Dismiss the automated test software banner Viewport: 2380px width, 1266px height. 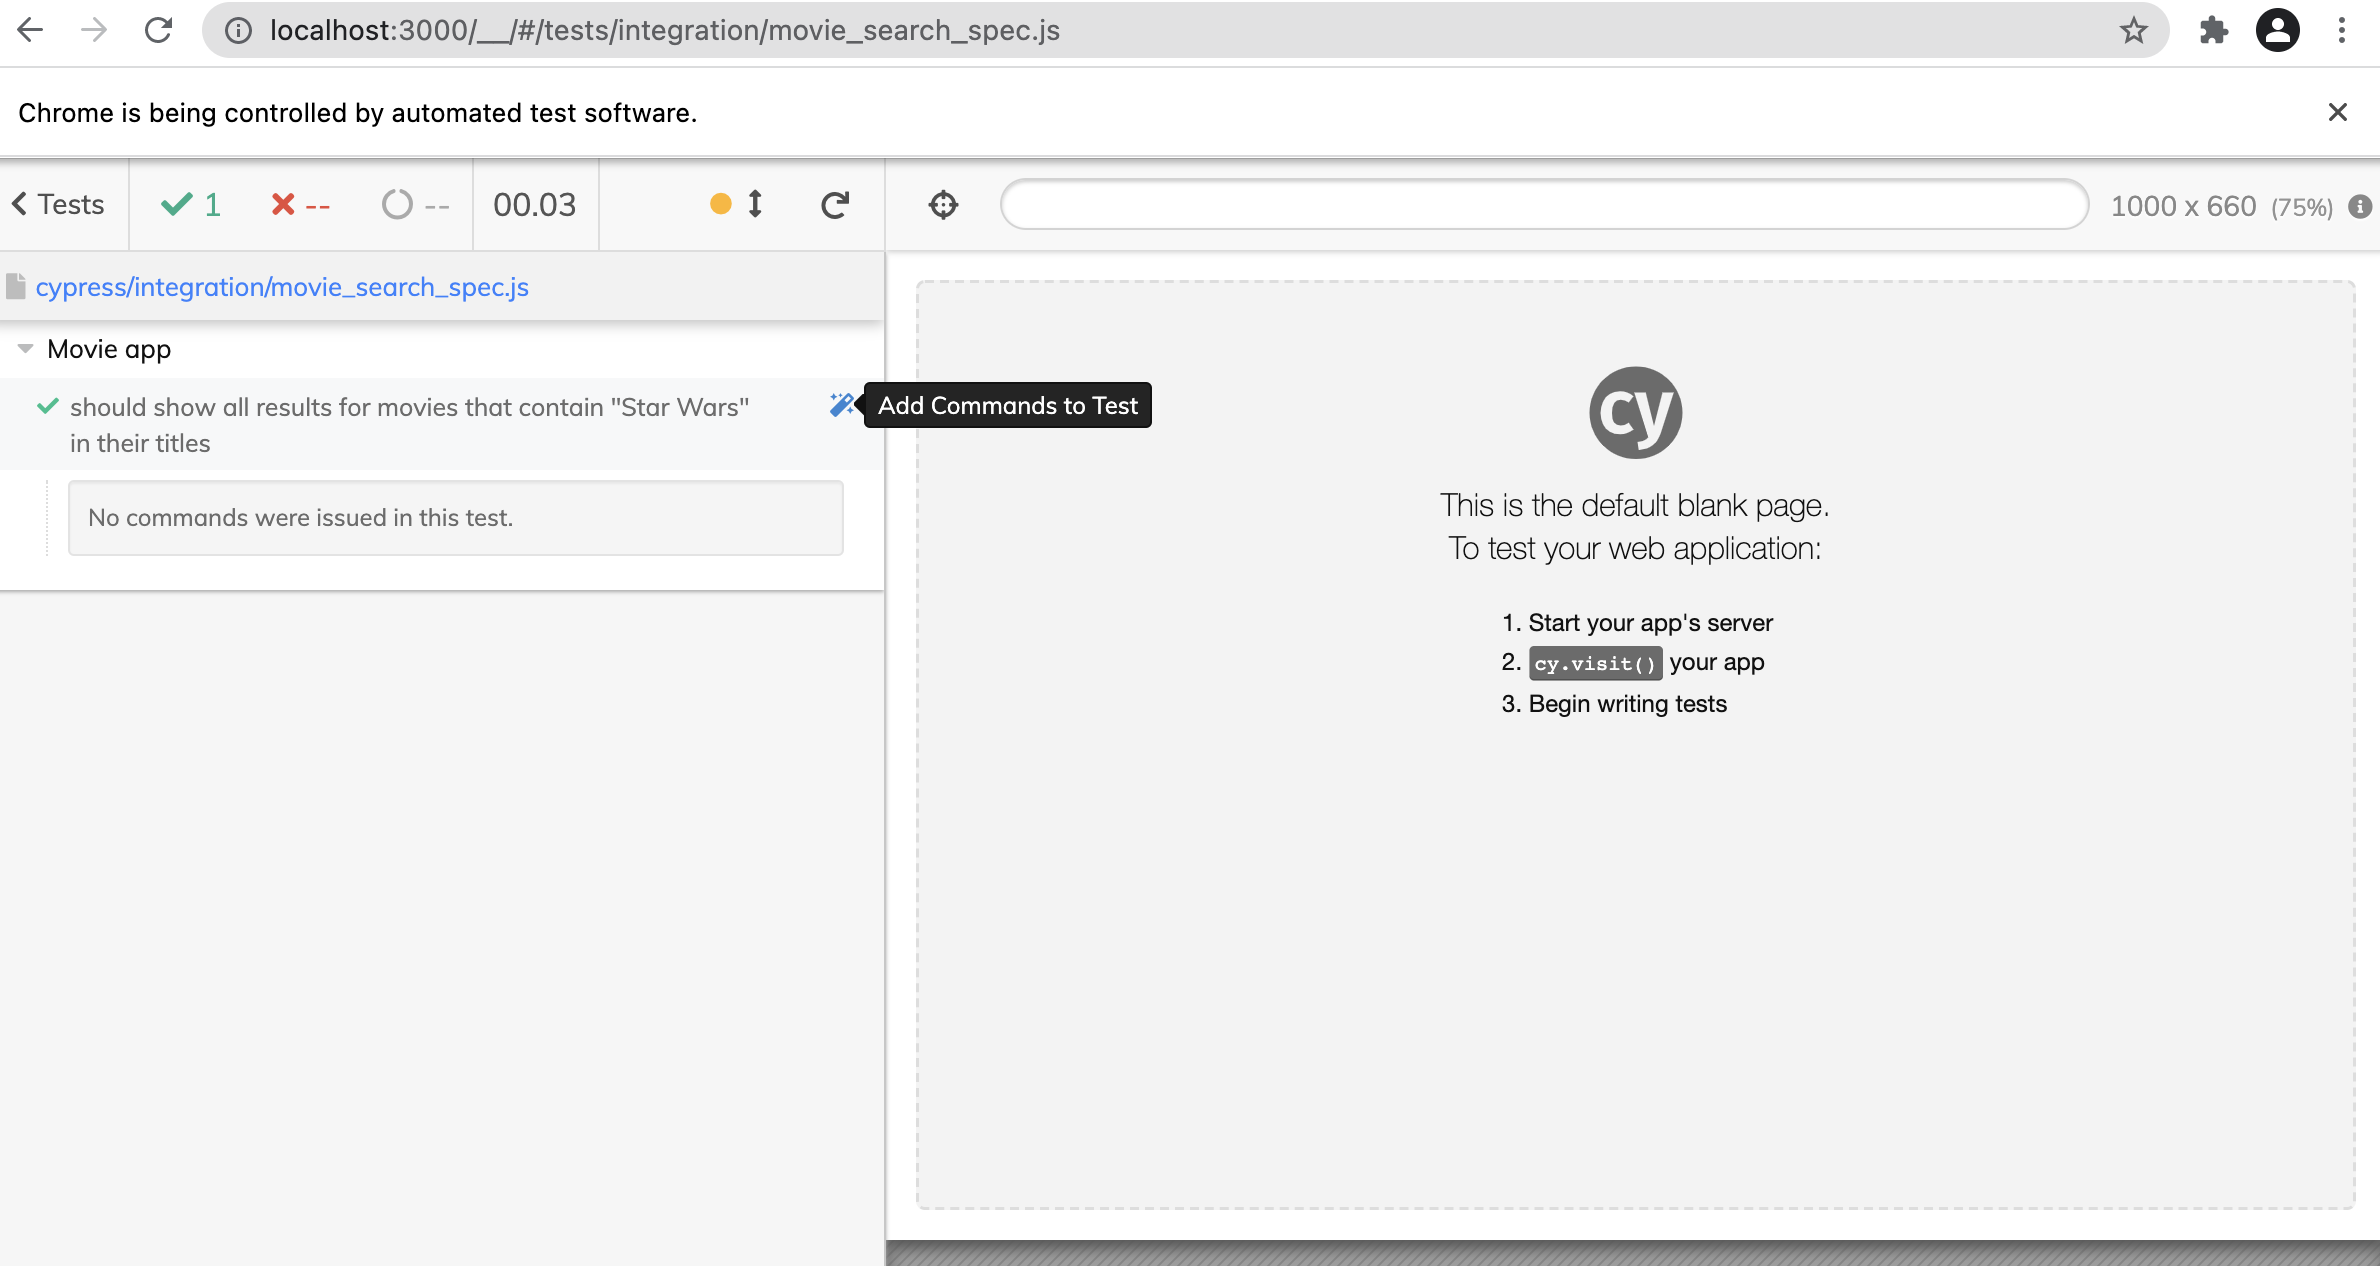2338,112
